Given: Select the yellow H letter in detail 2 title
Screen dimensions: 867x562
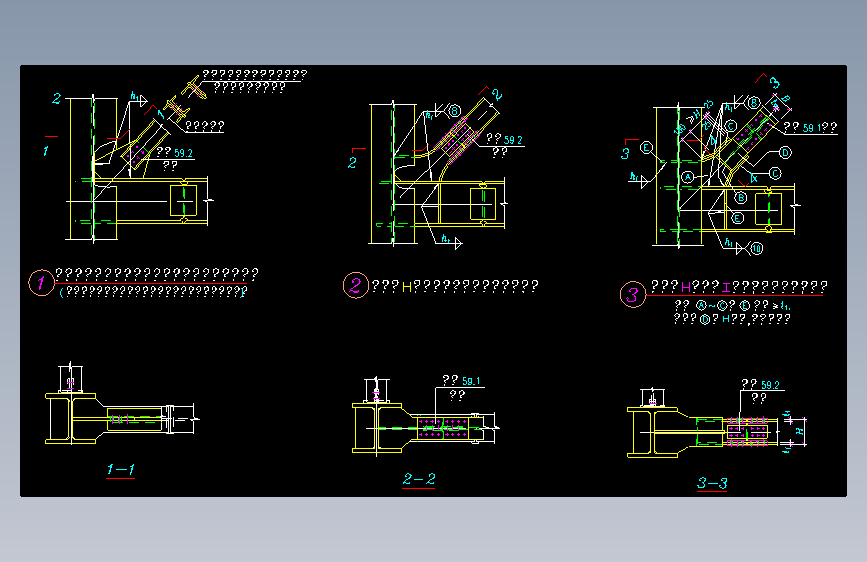Looking at the screenshot, I should click(x=406, y=287).
